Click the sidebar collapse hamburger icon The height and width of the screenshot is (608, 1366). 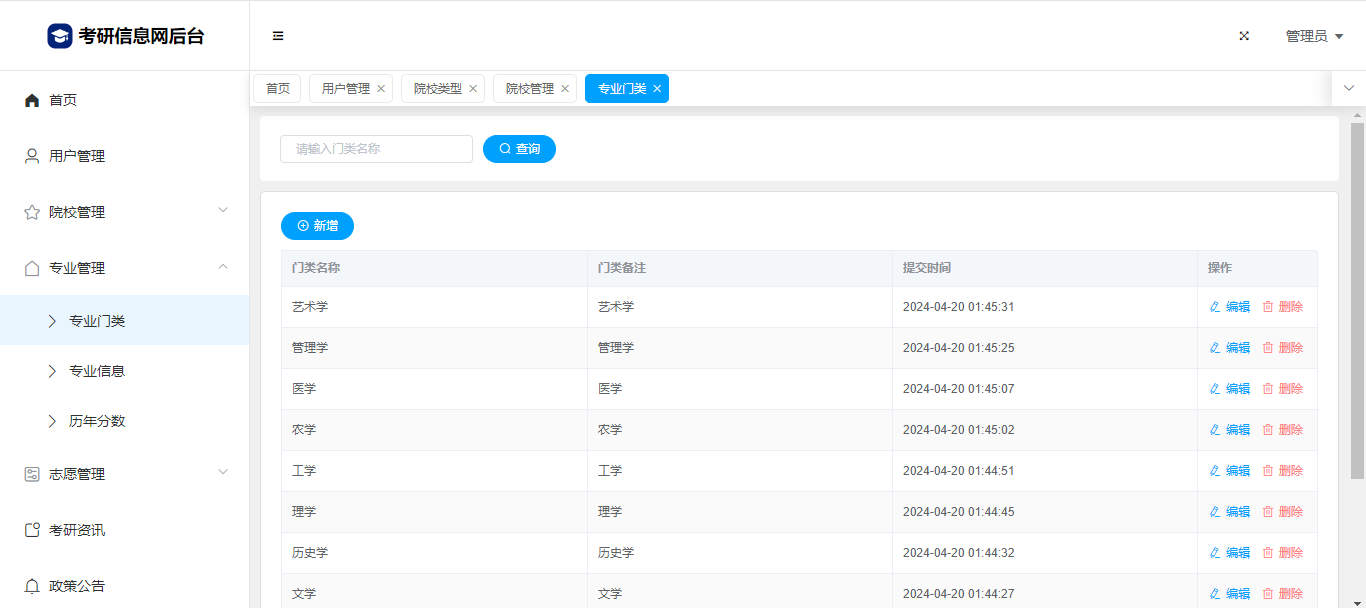pyautogui.click(x=278, y=36)
